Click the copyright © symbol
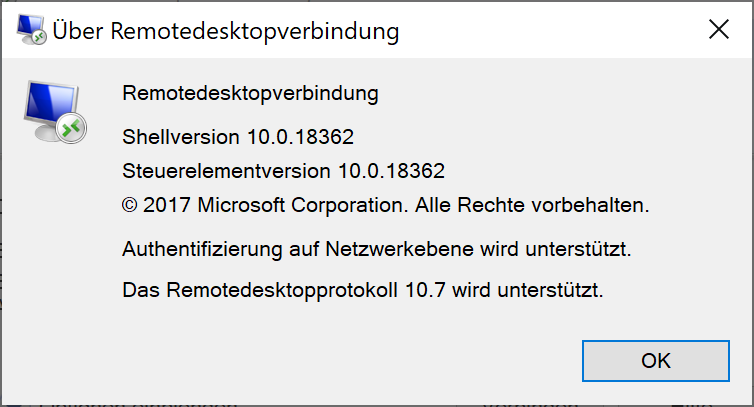This screenshot has height=407, width=754. click(x=130, y=205)
